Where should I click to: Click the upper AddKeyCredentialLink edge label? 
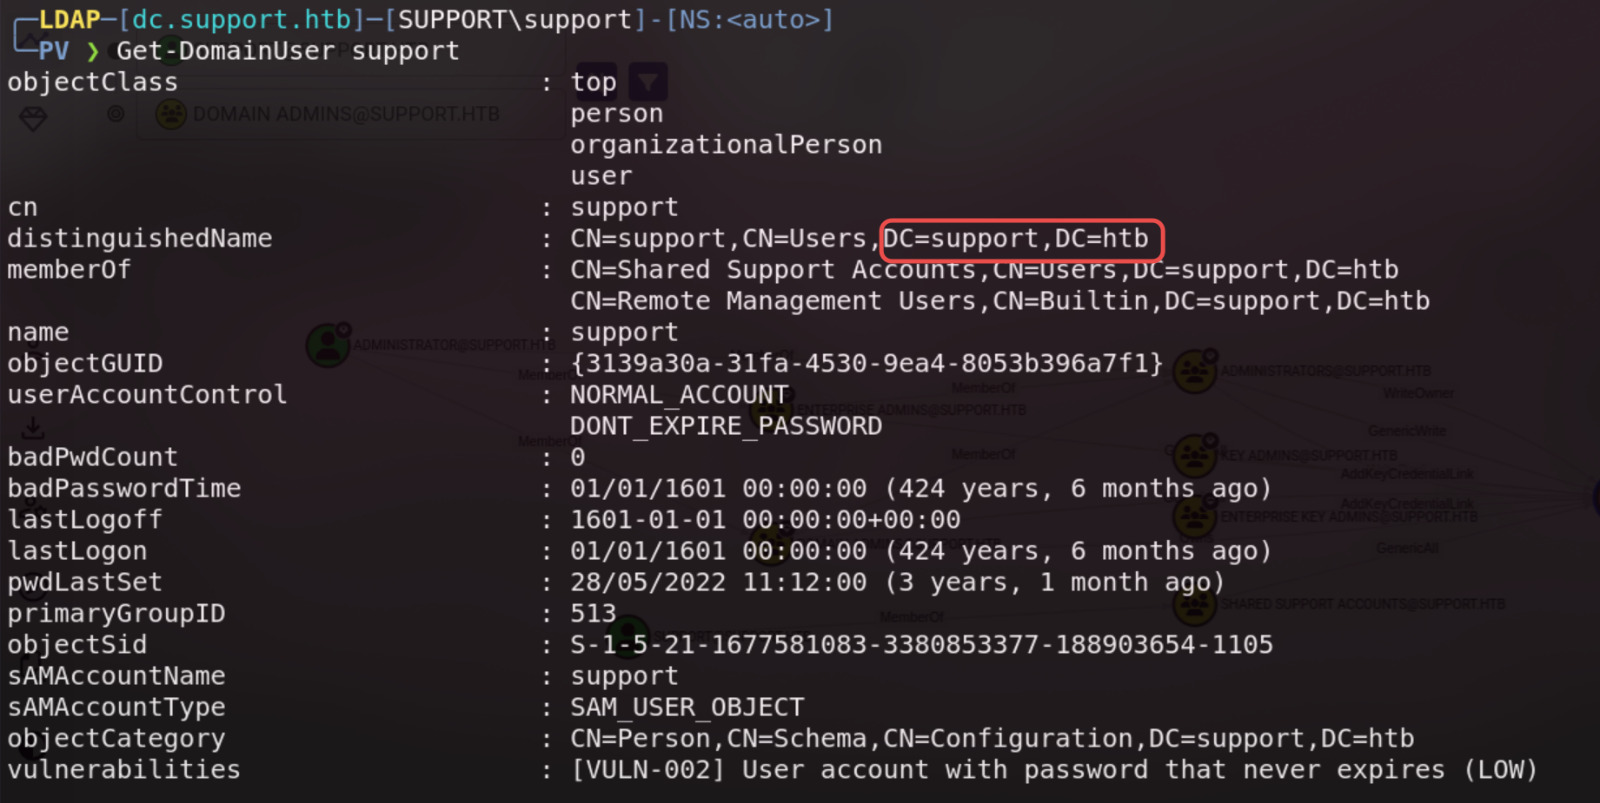pyautogui.click(x=1406, y=474)
